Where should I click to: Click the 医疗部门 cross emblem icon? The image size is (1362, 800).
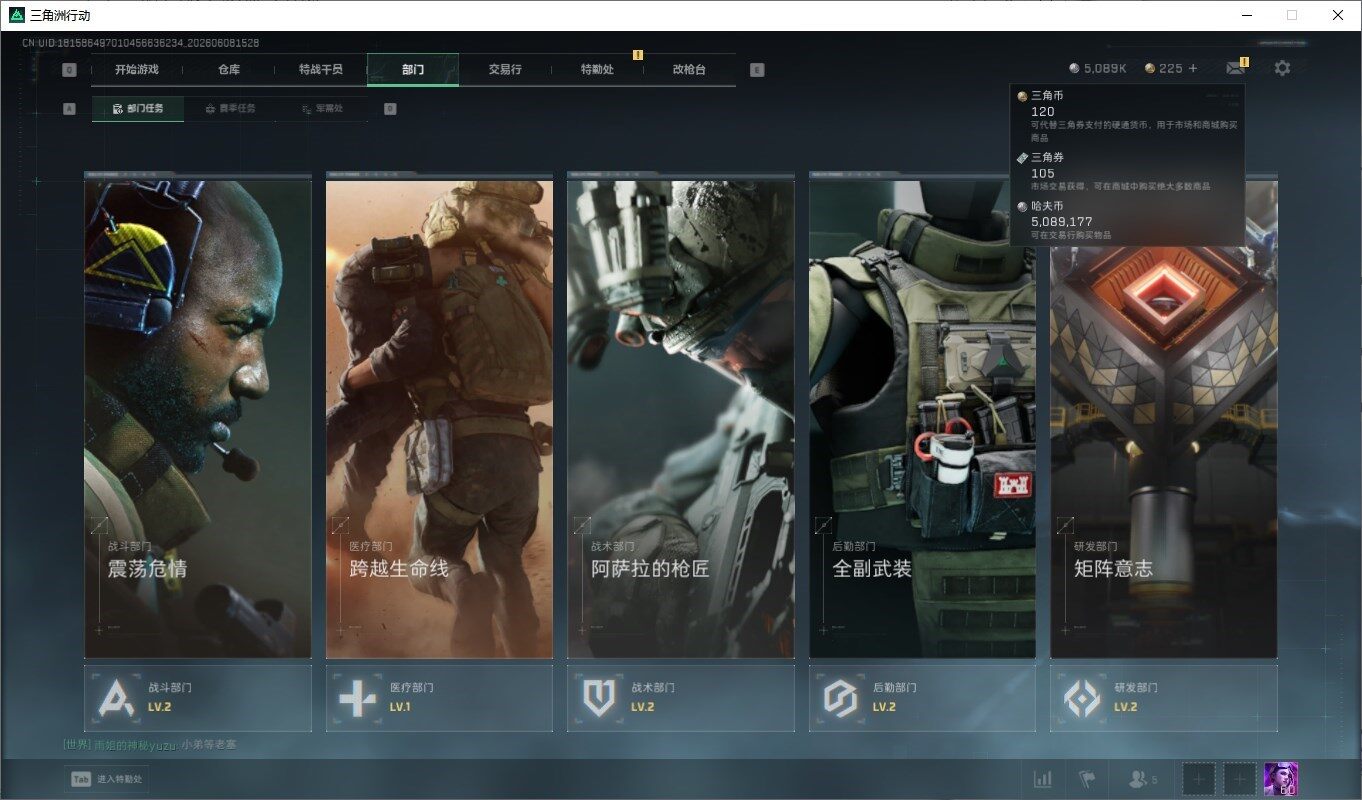tap(357, 697)
